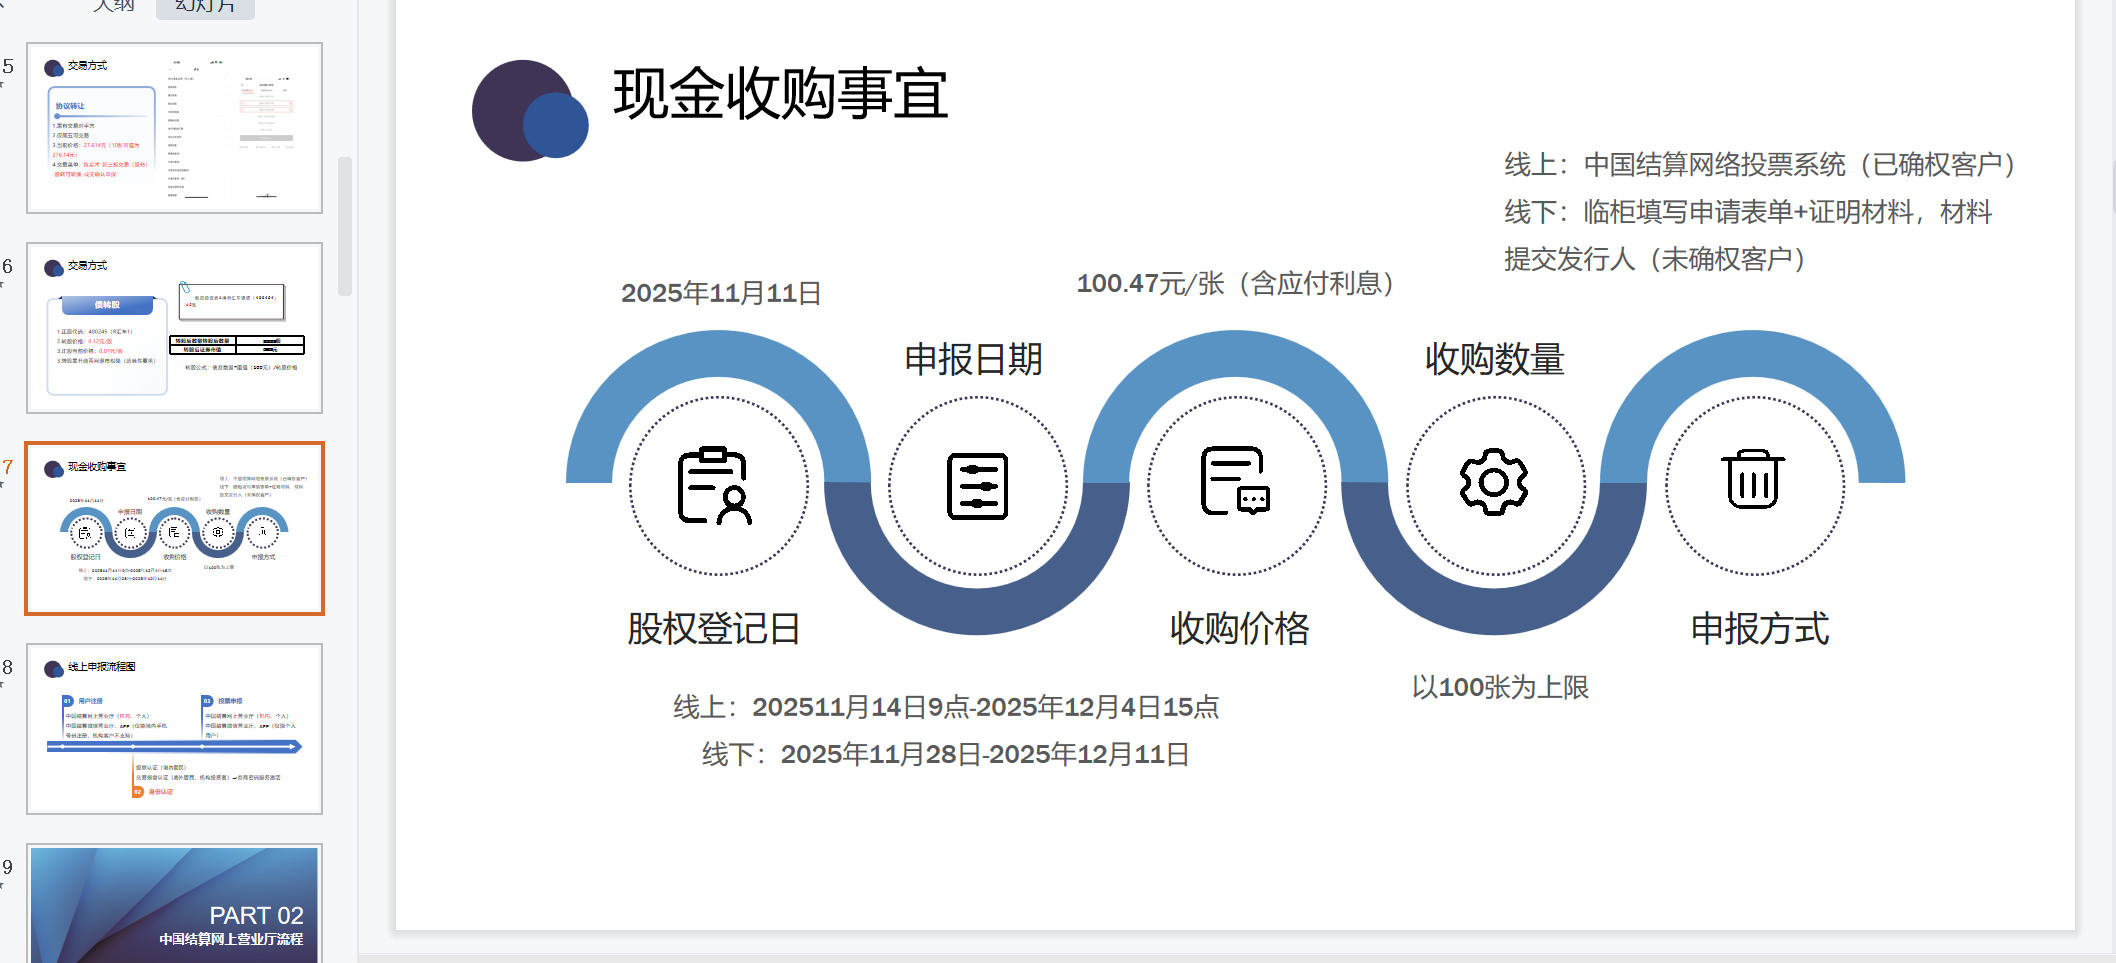2116x963 pixels.
Task: Click the line 线上：202511月14日9点-2025年12月4日15点
Action: pyautogui.click(x=946, y=708)
